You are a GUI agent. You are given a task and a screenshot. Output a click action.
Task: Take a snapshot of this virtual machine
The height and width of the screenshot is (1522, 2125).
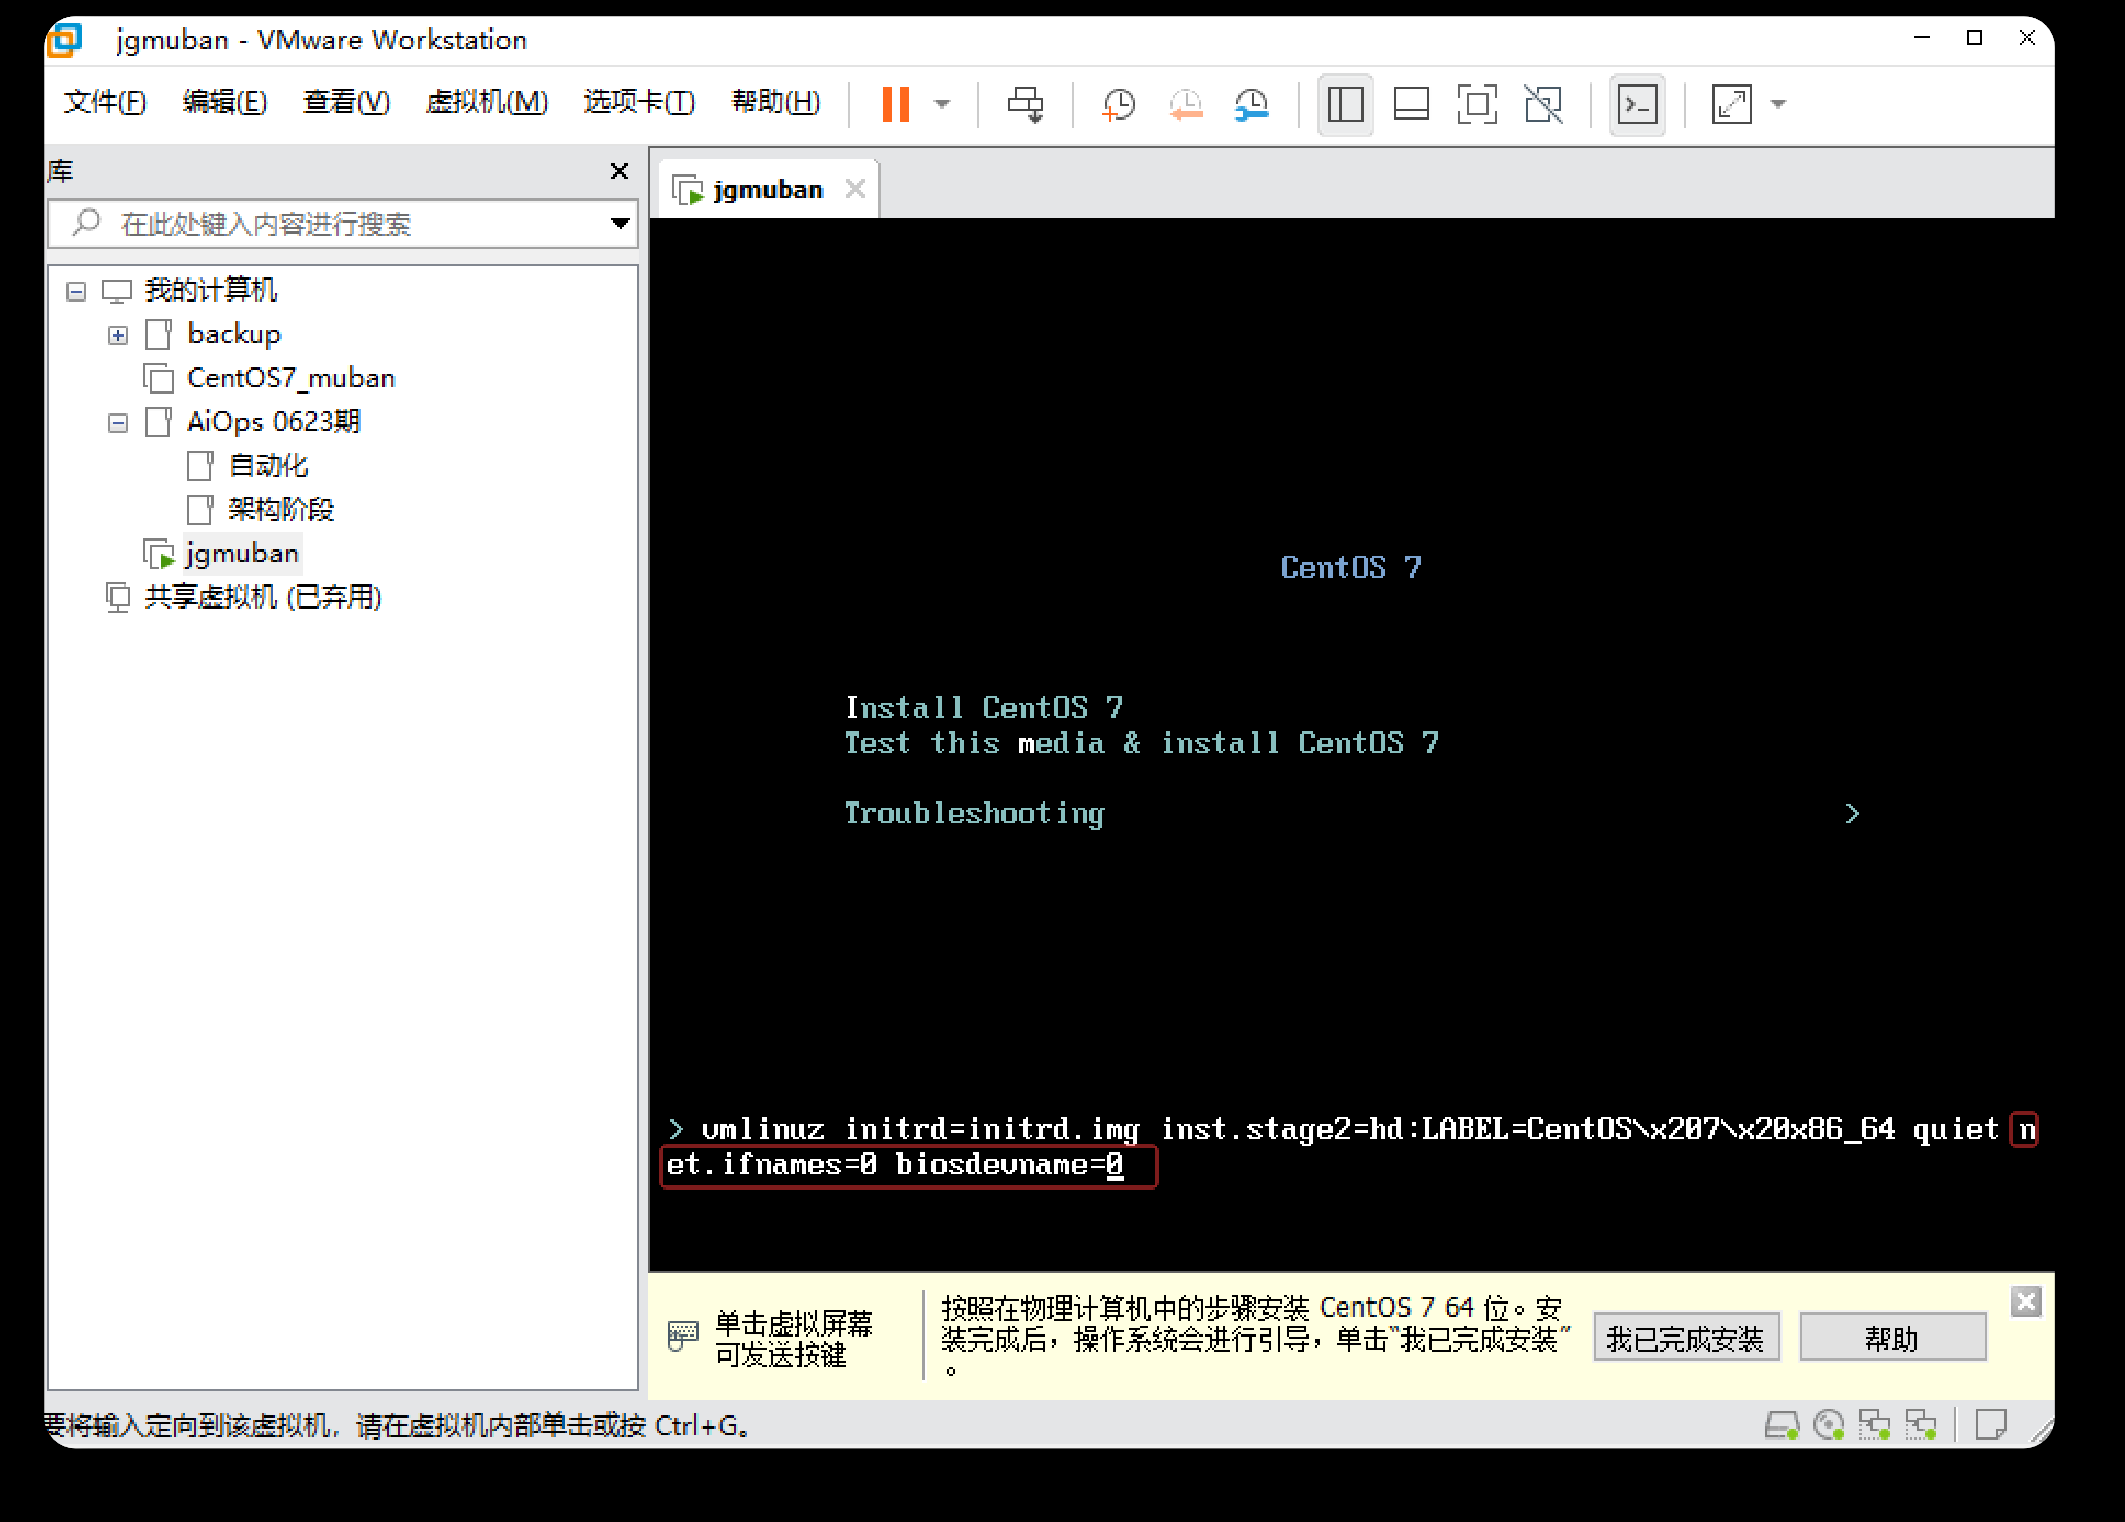pos(1118,104)
